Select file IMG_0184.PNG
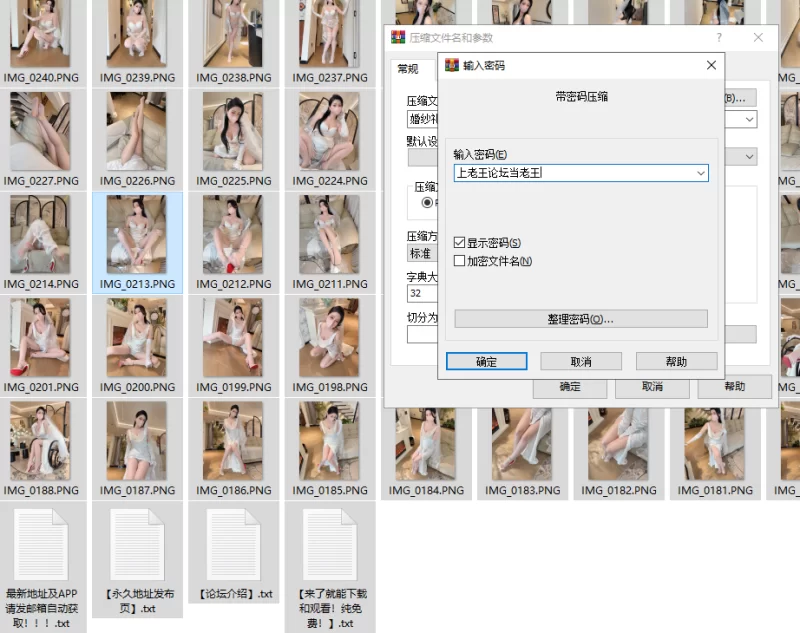The width and height of the screenshot is (800, 633). (x=426, y=454)
